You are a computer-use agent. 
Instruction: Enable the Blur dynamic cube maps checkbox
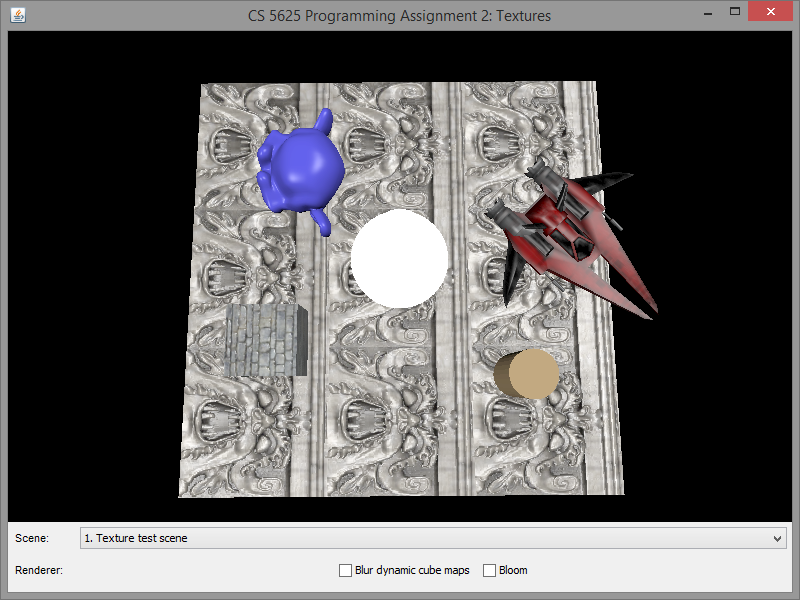pos(346,570)
